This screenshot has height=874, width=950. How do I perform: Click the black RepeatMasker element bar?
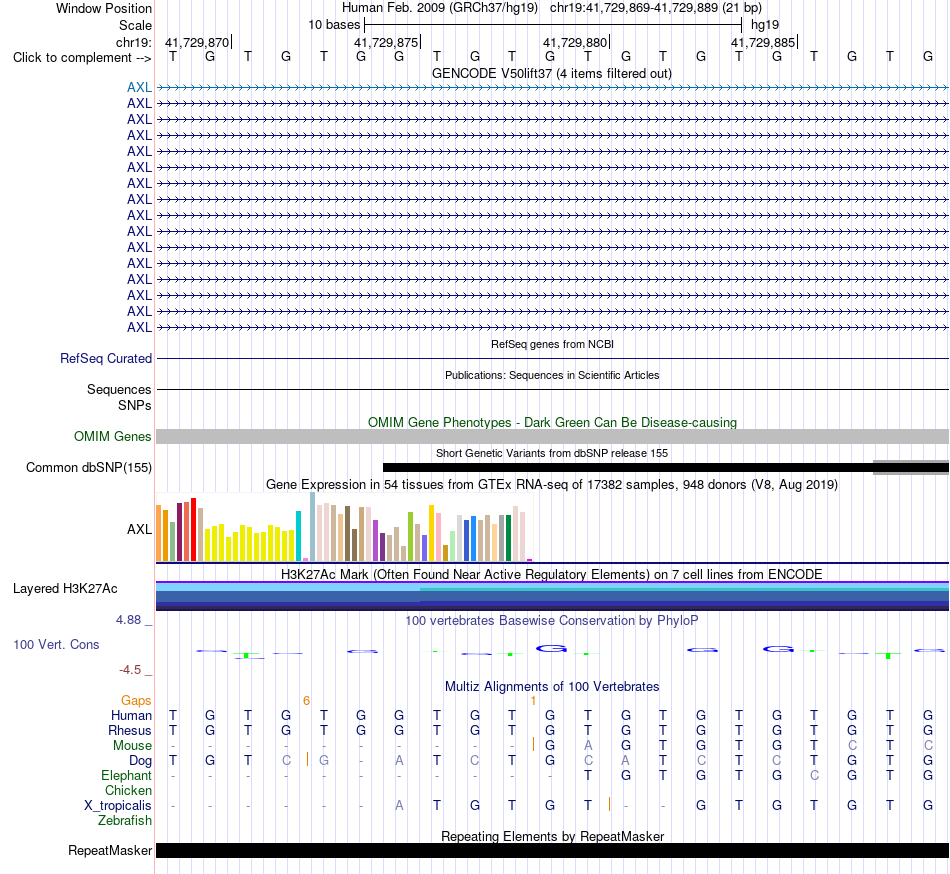[552, 850]
